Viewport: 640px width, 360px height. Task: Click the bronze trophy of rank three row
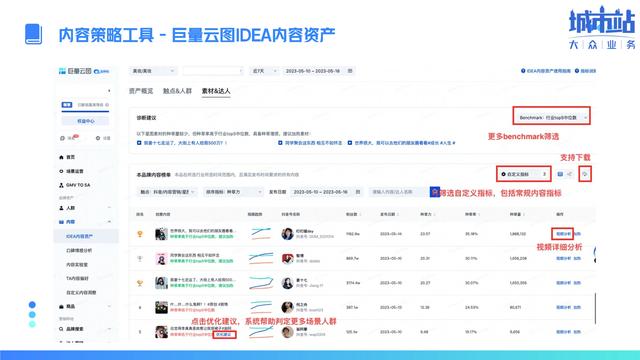point(140,283)
